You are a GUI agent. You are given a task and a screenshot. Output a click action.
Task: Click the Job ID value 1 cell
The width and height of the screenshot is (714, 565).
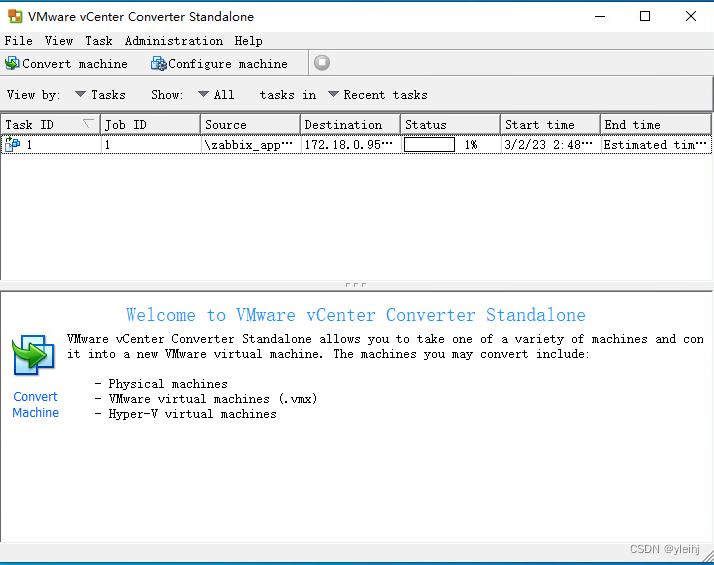[151, 145]
